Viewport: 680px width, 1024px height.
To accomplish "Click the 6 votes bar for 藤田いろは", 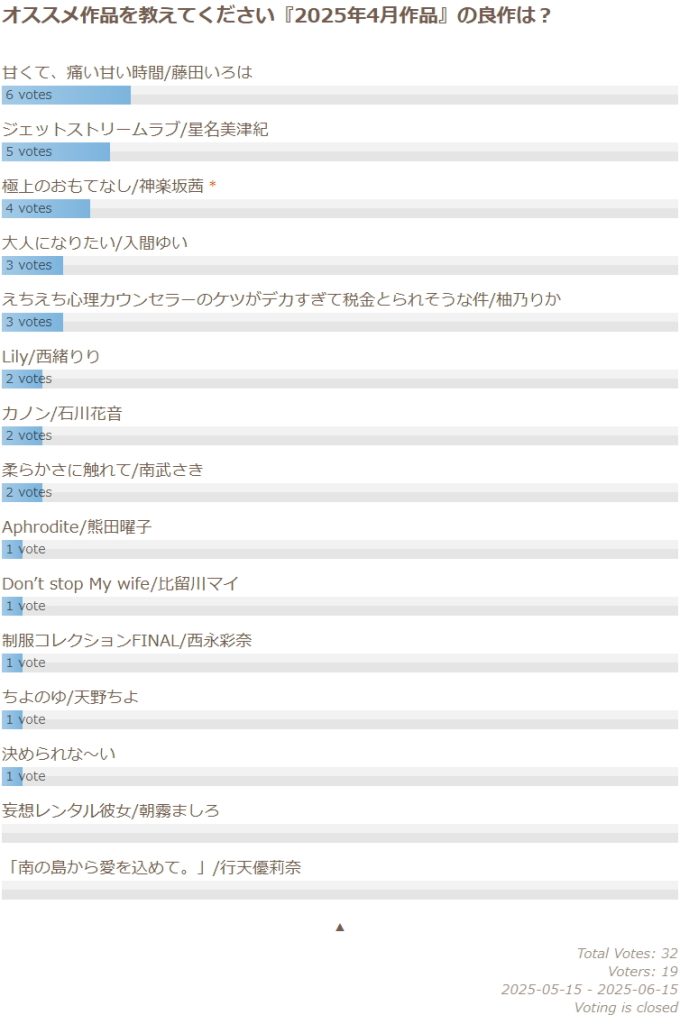I will (x=66, y=95).
